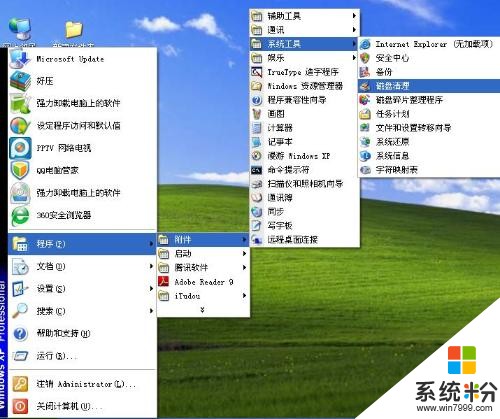The image size is (500, 419).
Task: Click the desktop folder icon at top
Action: point(74,30)
